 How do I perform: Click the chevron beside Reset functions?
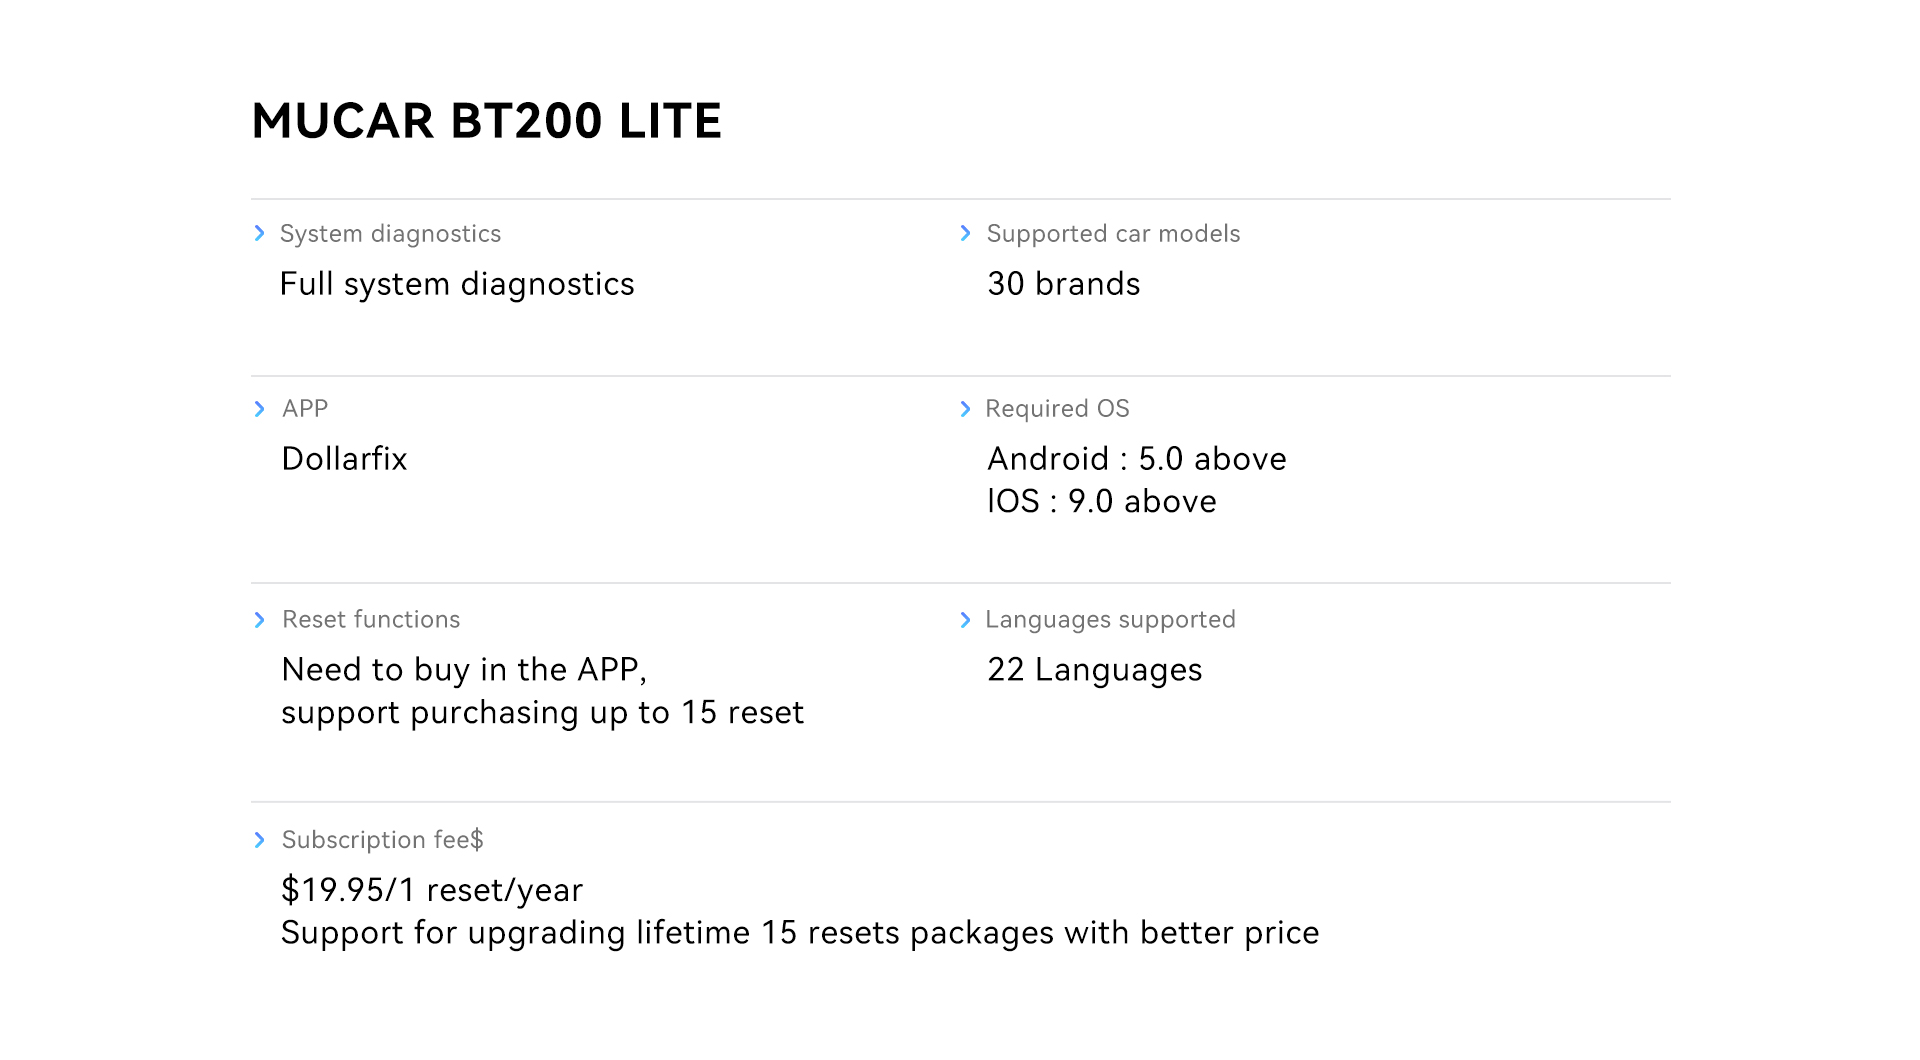pyautogui.click(x=260, y=620)
